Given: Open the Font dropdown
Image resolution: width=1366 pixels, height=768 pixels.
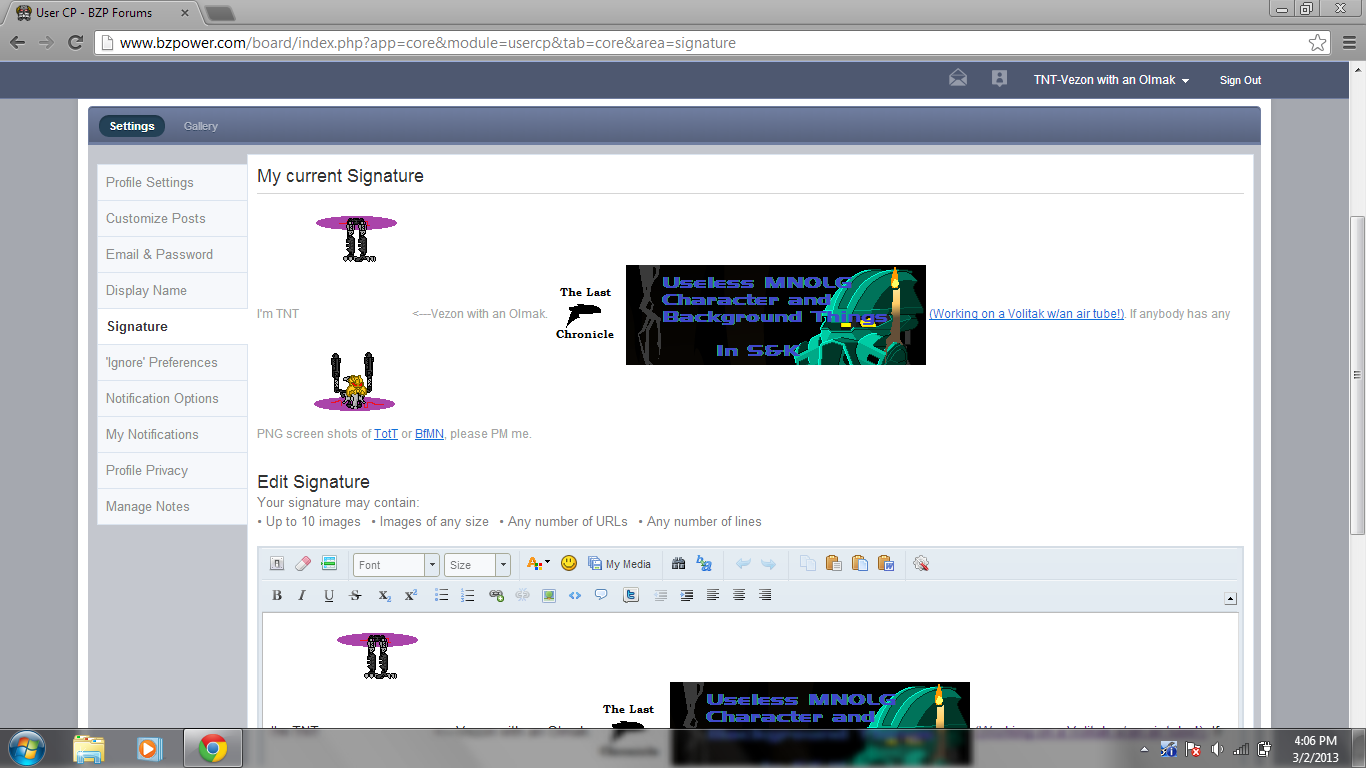Looking at the screenshot, I should (395, 564).
